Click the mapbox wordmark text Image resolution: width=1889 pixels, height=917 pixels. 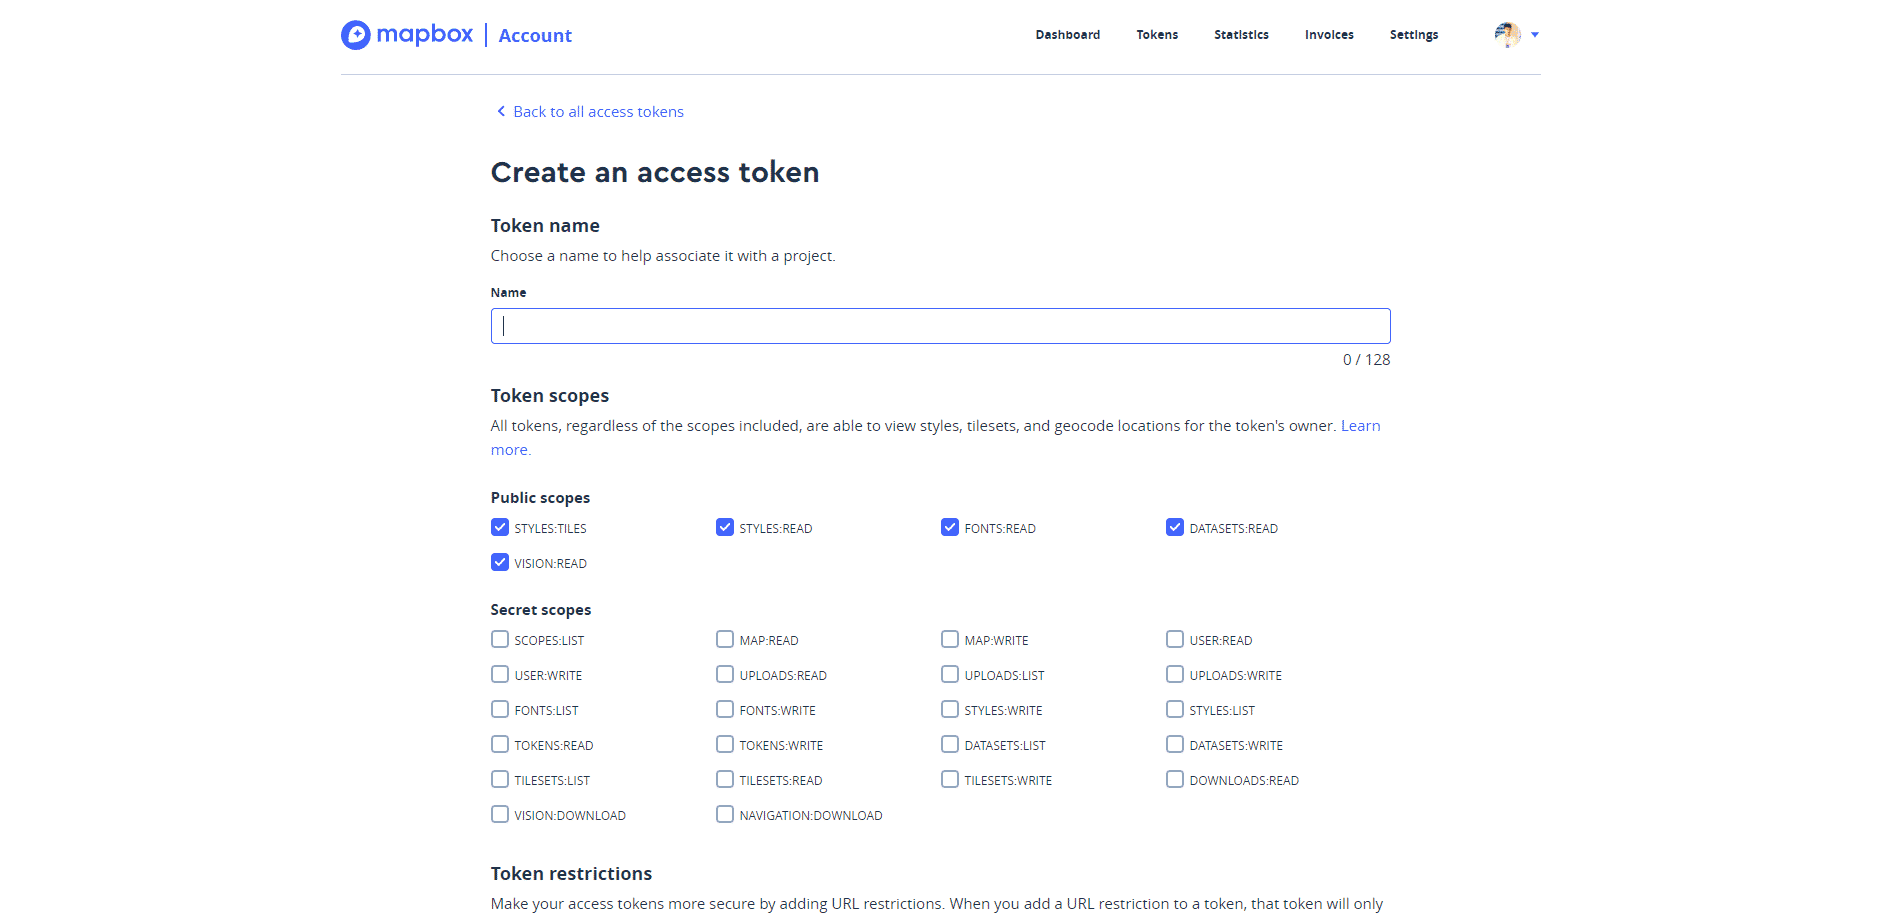tap(424, 35)
